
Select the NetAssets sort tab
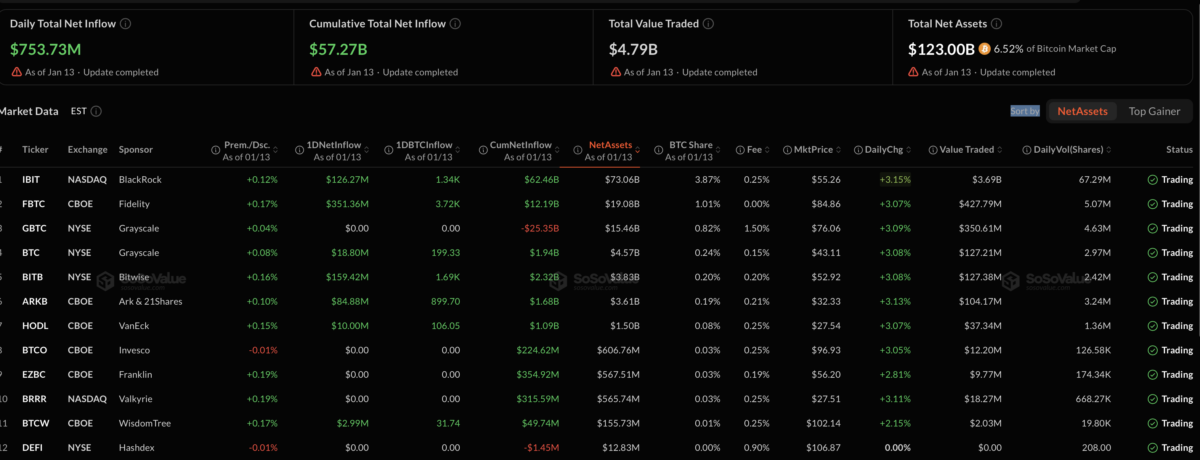(x=1082, y=112)
